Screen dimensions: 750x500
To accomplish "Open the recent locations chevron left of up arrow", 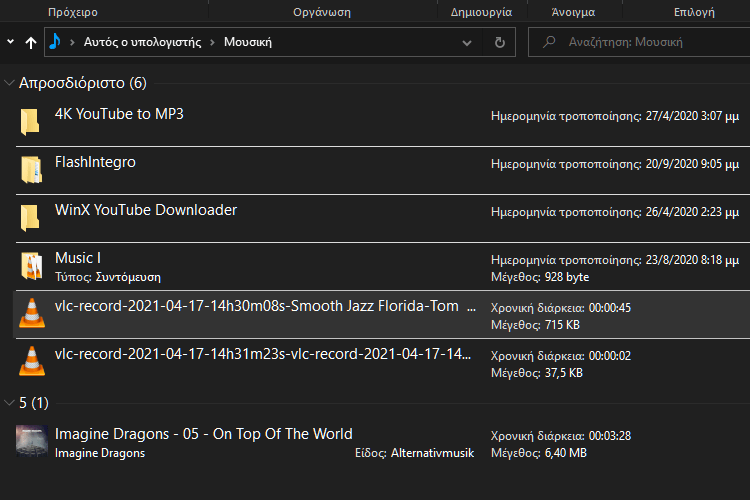I will [x=11, y=42].
